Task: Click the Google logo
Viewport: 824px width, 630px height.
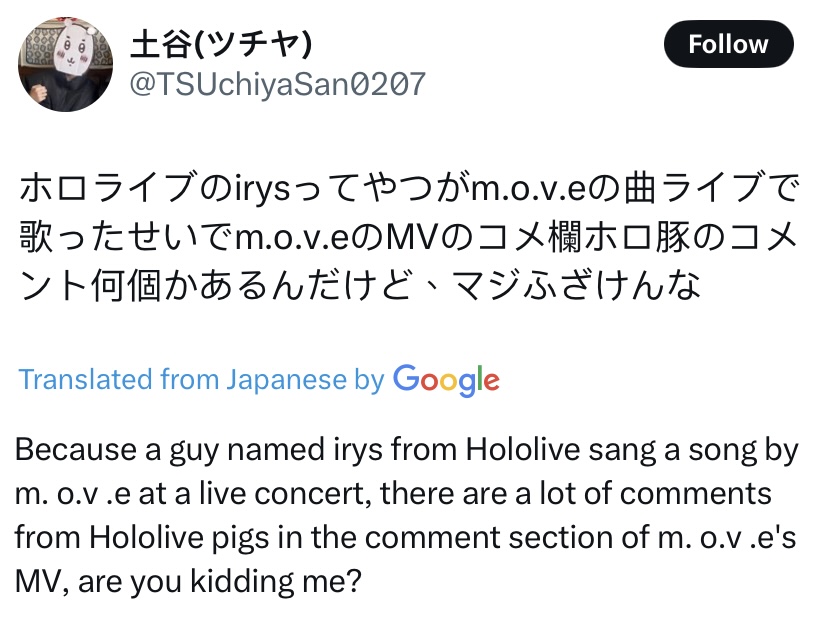Action: (446, 380)
